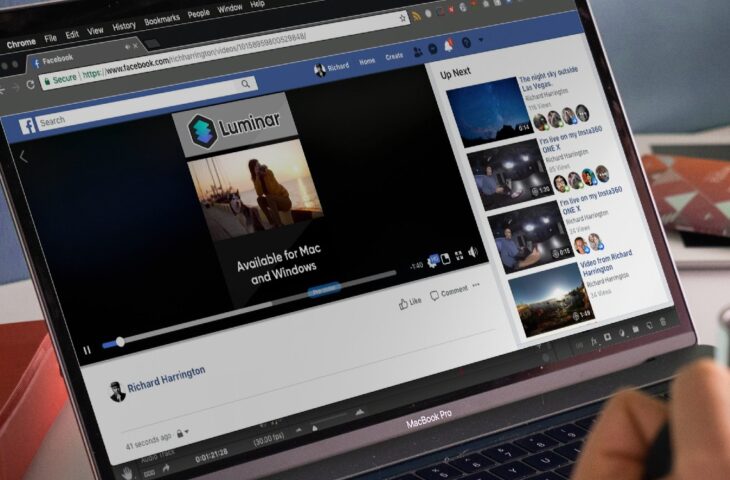Open Richard profile in Facebook header
Screen dimensions: 730x480
pos(332,68)
